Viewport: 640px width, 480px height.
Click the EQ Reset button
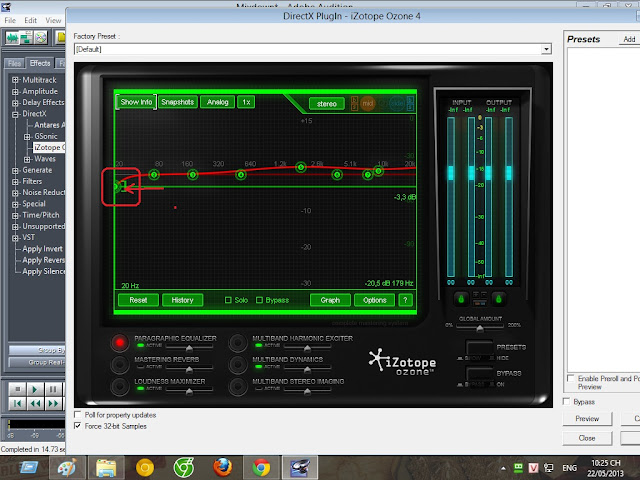(138, 300)
